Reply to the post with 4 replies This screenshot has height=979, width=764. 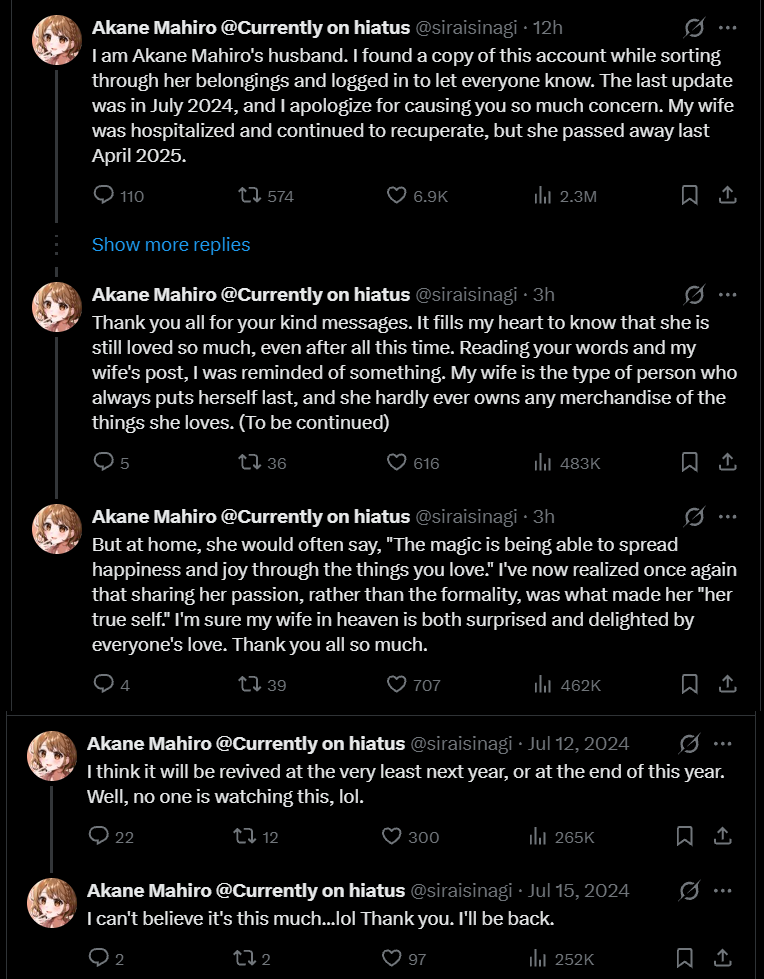coord(104,684)
